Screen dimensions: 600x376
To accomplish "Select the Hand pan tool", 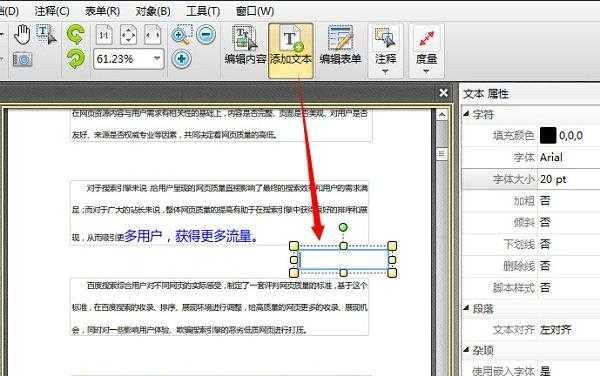I will point(22,34).
